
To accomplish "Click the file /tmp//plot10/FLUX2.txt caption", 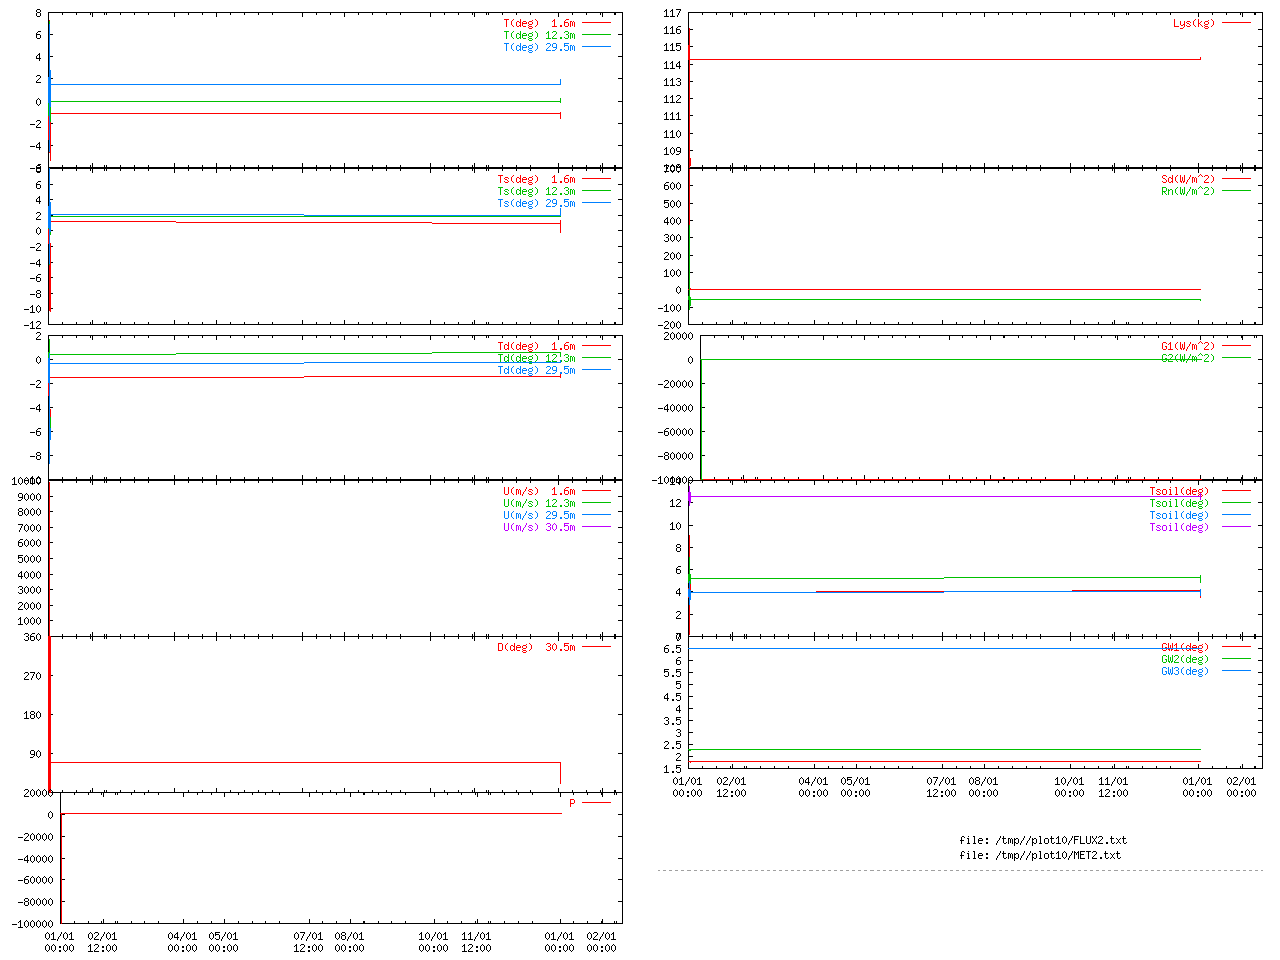I will pyautogui.click(x=1043, y=840).
